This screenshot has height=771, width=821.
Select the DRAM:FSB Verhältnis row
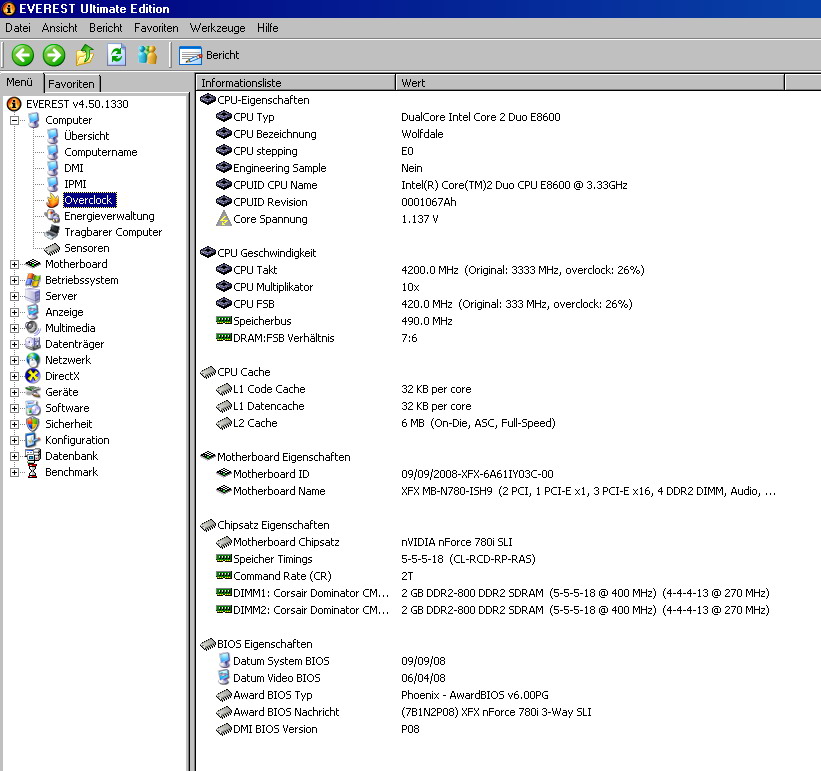click(x=317, y=338)
